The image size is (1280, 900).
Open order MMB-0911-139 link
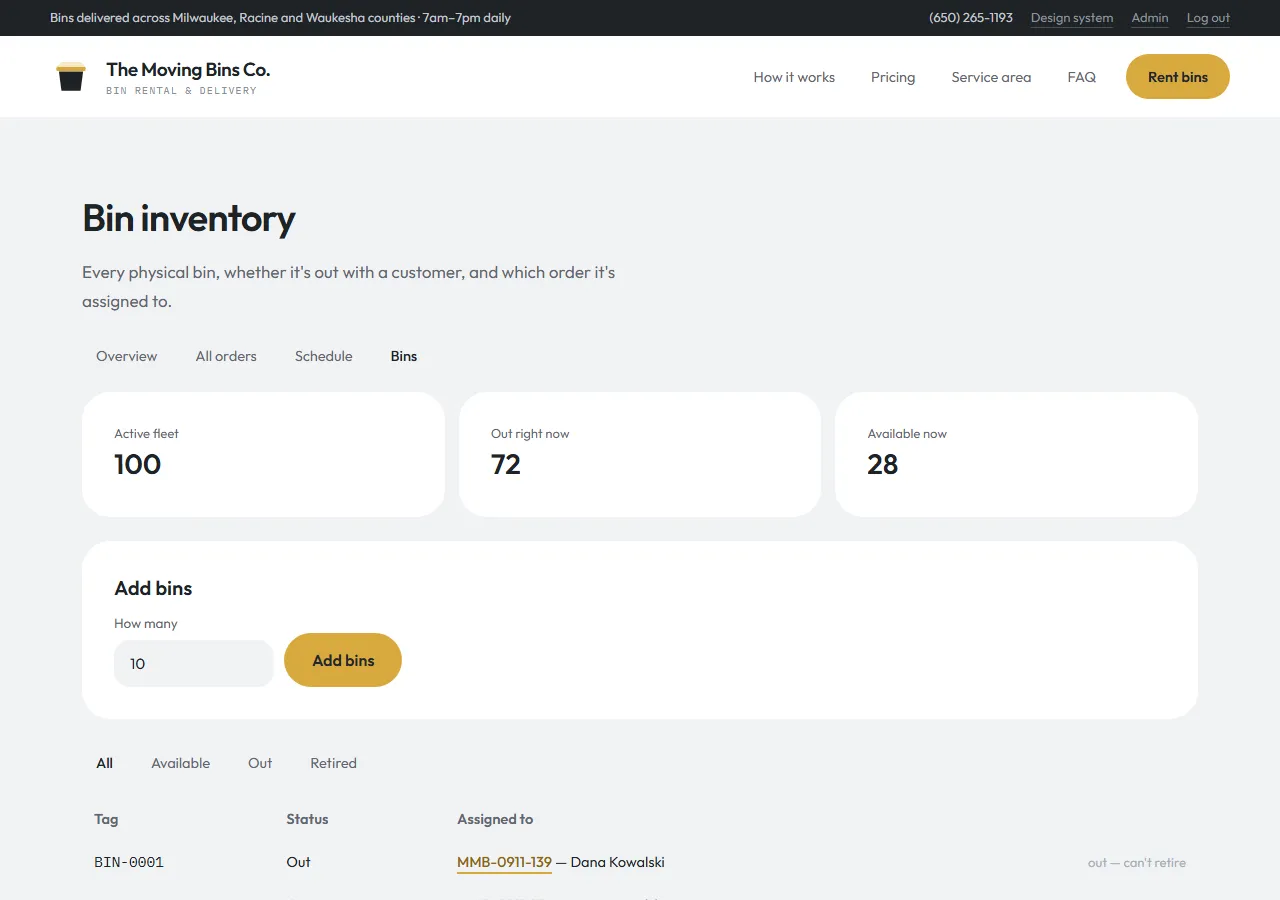click(x=504, y=862)
